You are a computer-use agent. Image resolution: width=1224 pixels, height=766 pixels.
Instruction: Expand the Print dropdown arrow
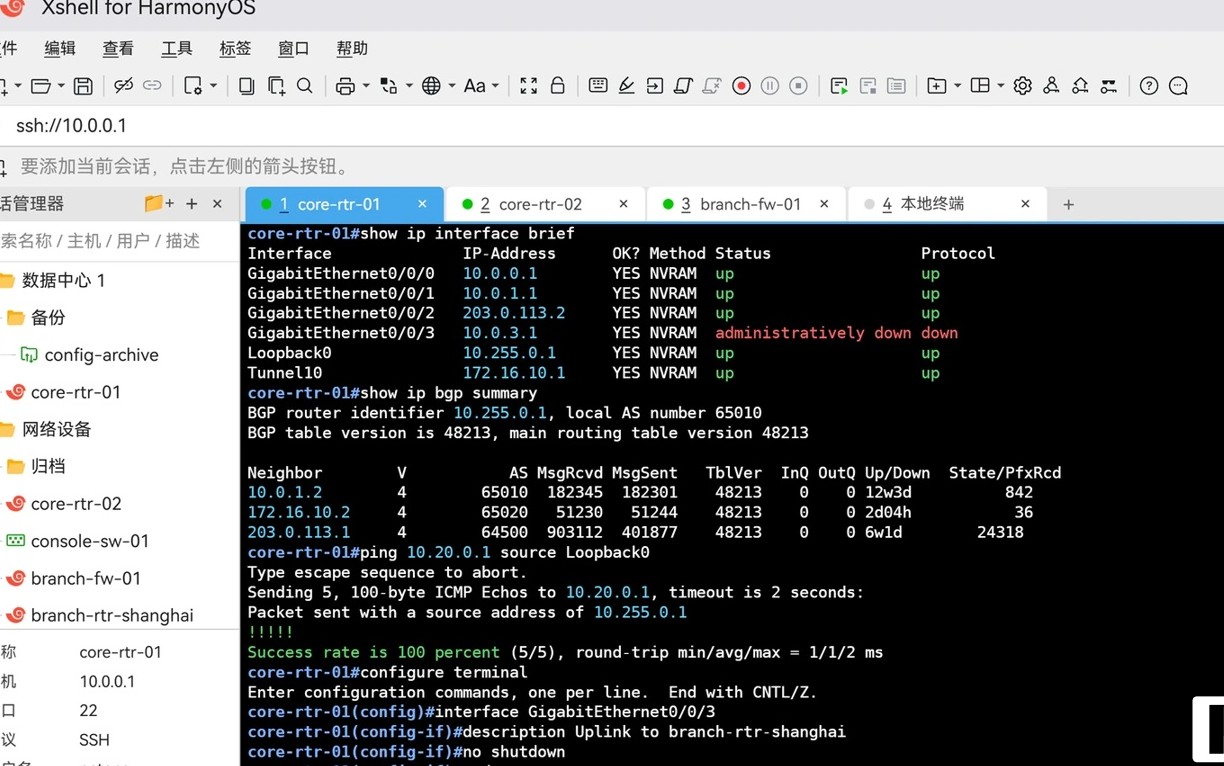pos(366,86)
